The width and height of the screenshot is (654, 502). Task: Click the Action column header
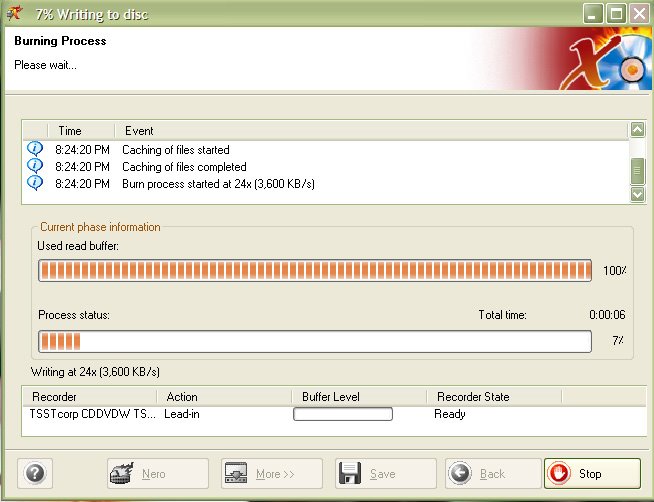coord(224,397)
